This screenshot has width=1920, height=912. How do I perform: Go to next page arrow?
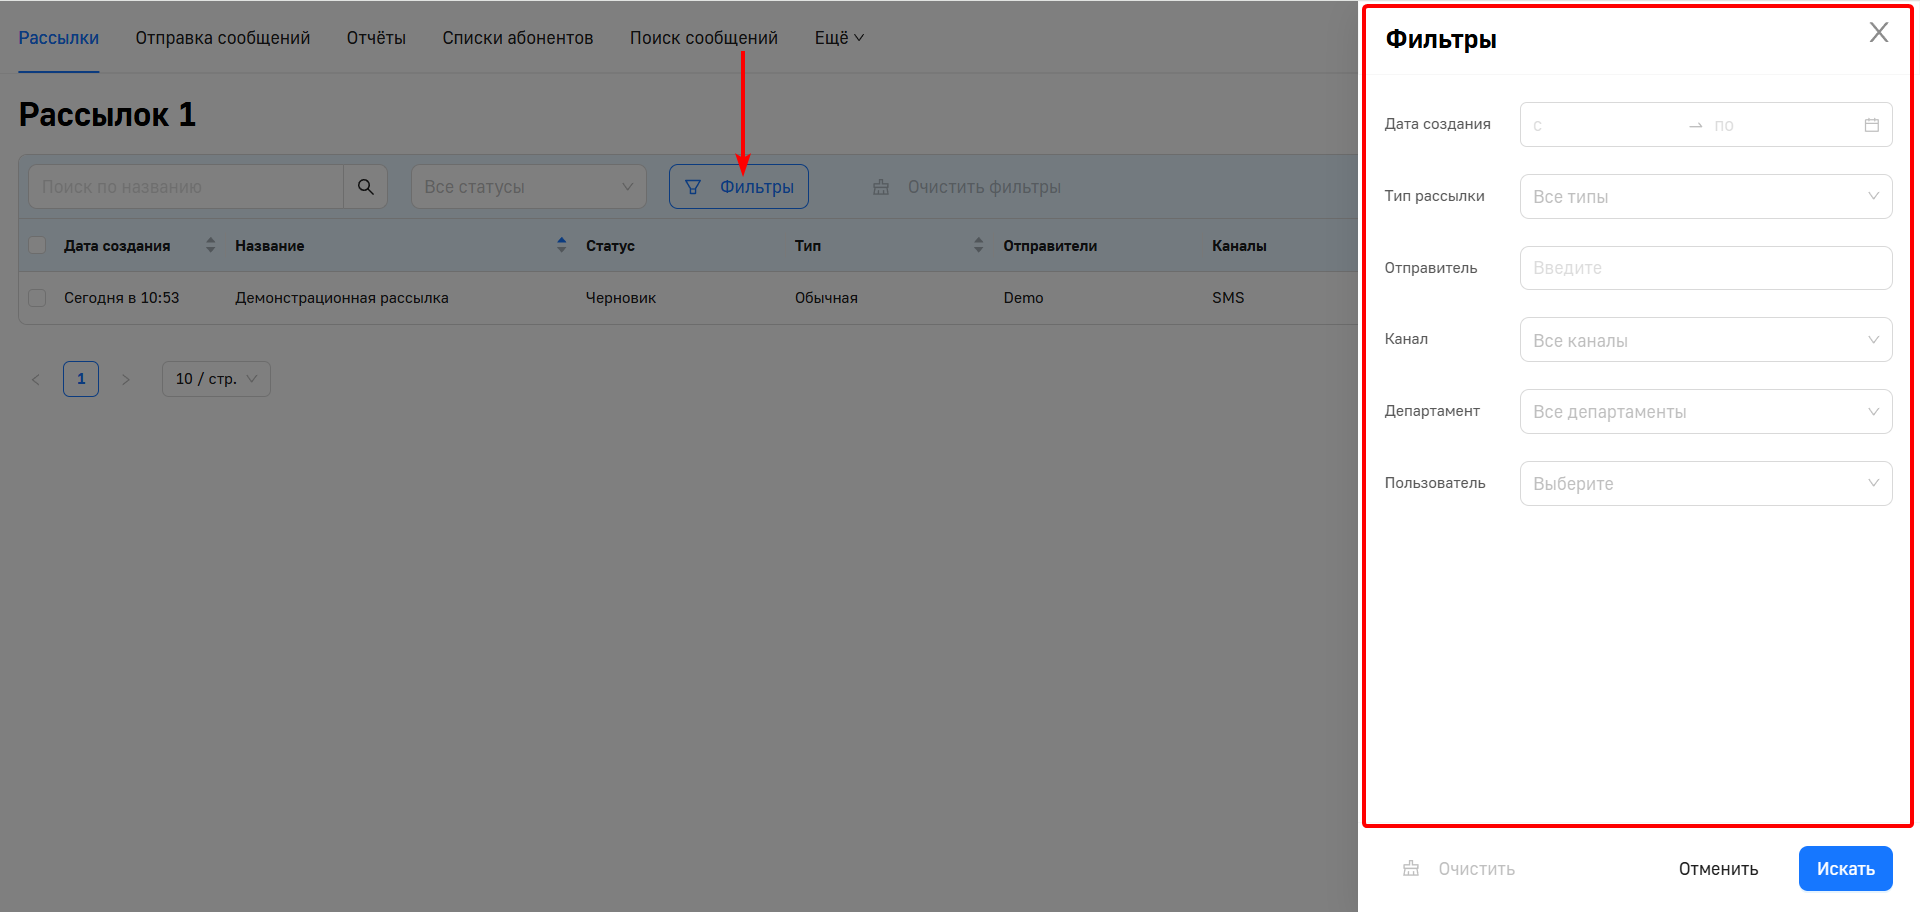(x=126, y=379)
